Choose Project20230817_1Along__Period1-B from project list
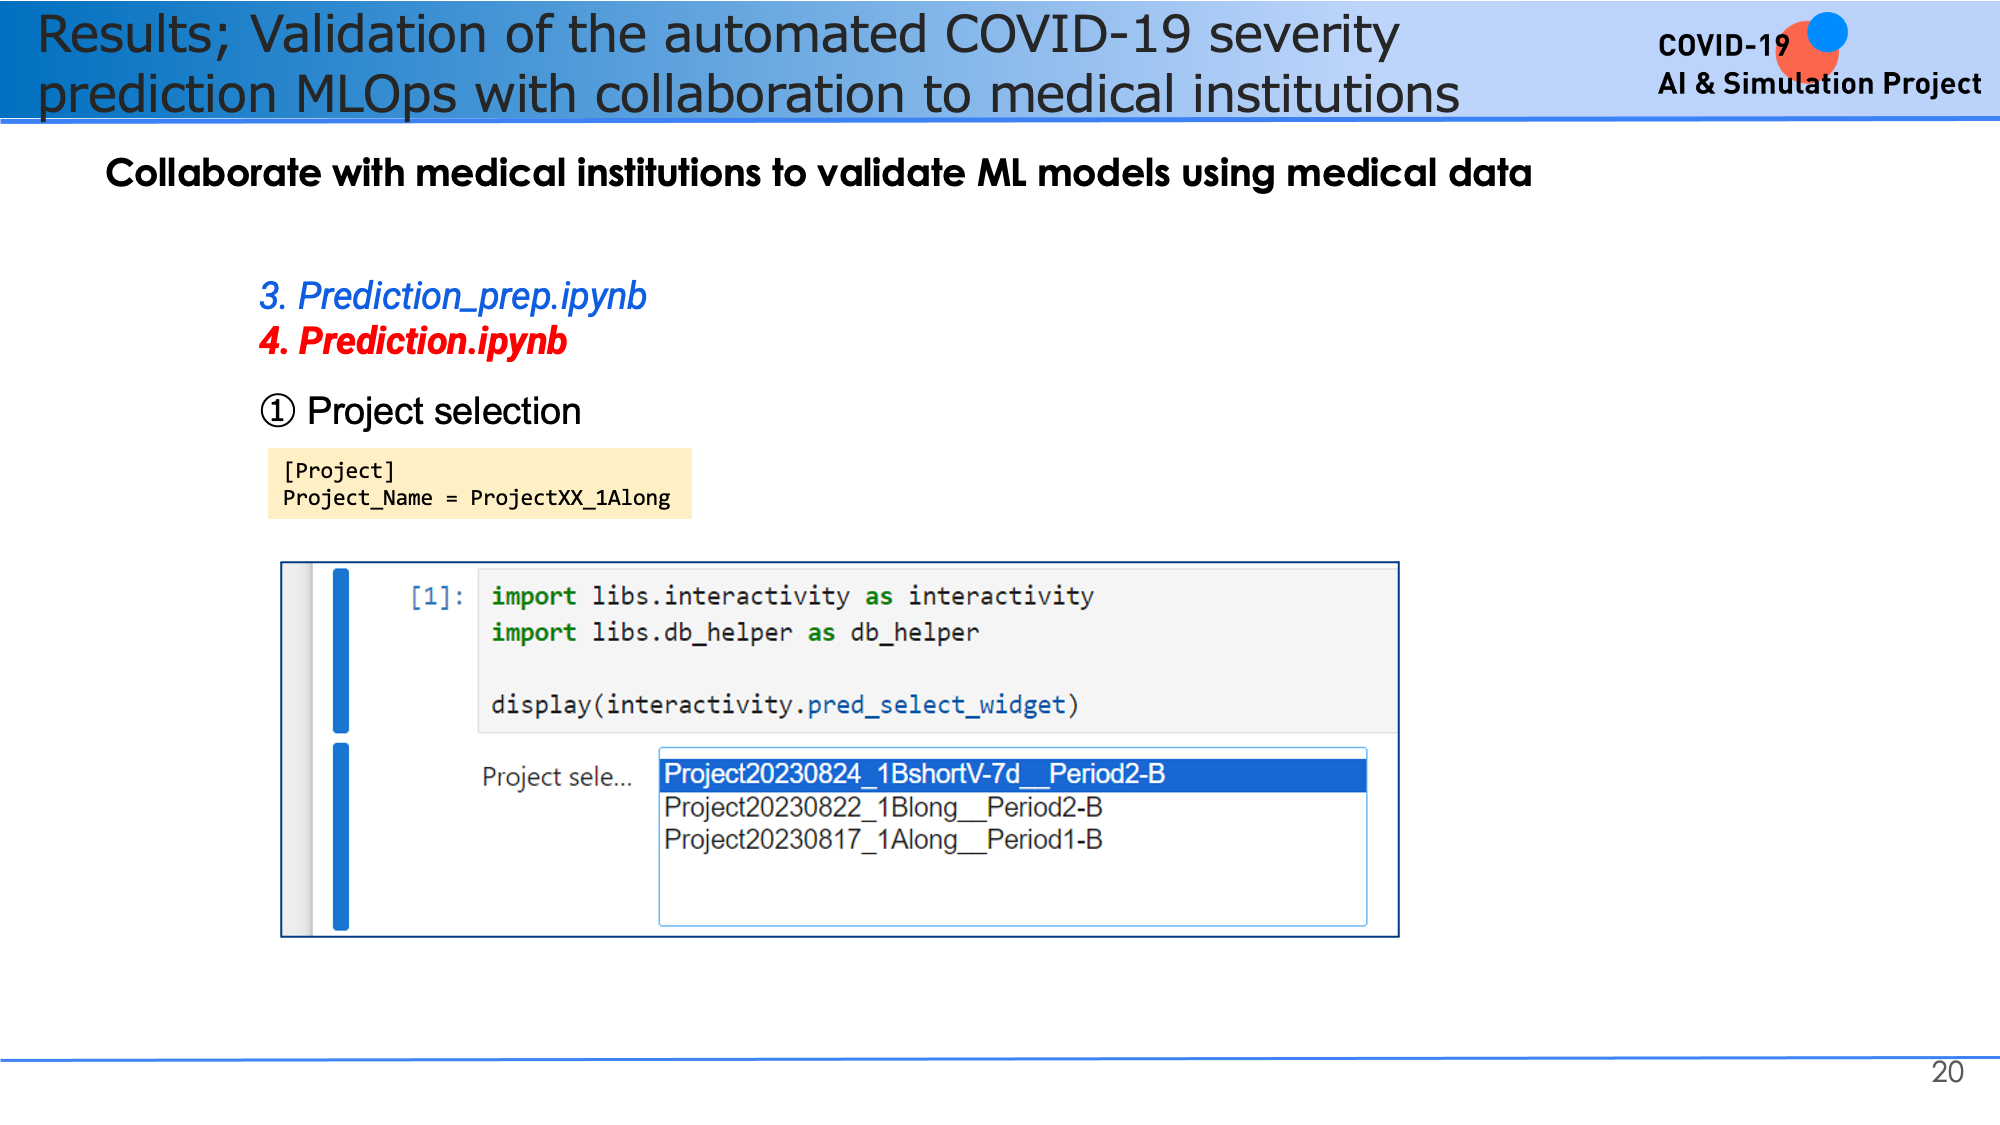 [x=883, y=840]
